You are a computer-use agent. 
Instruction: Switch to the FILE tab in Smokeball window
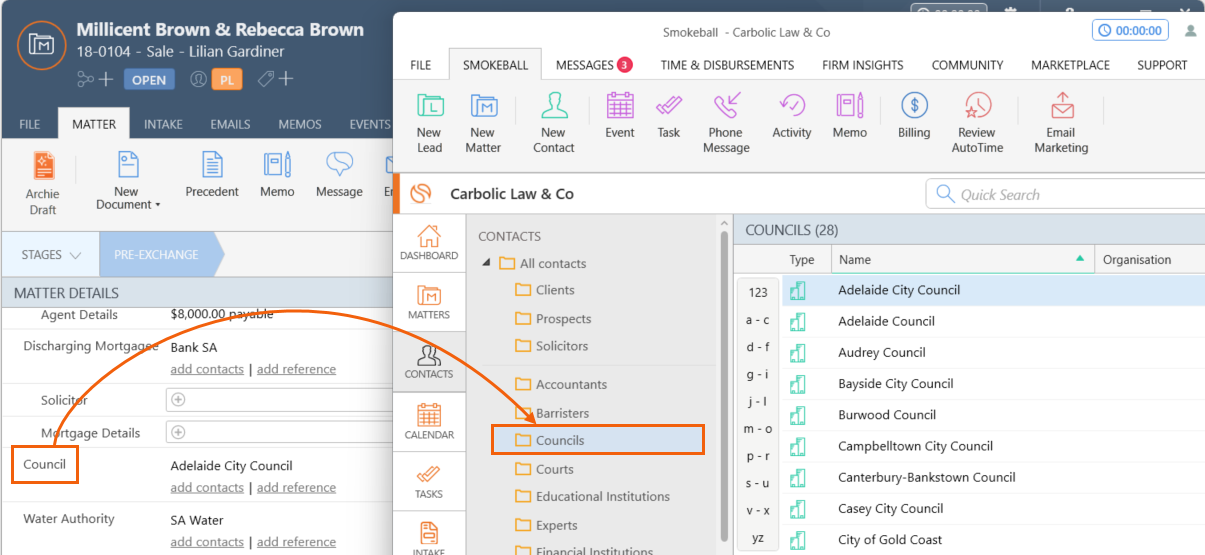pyautogui.click(x=421, y=65)
